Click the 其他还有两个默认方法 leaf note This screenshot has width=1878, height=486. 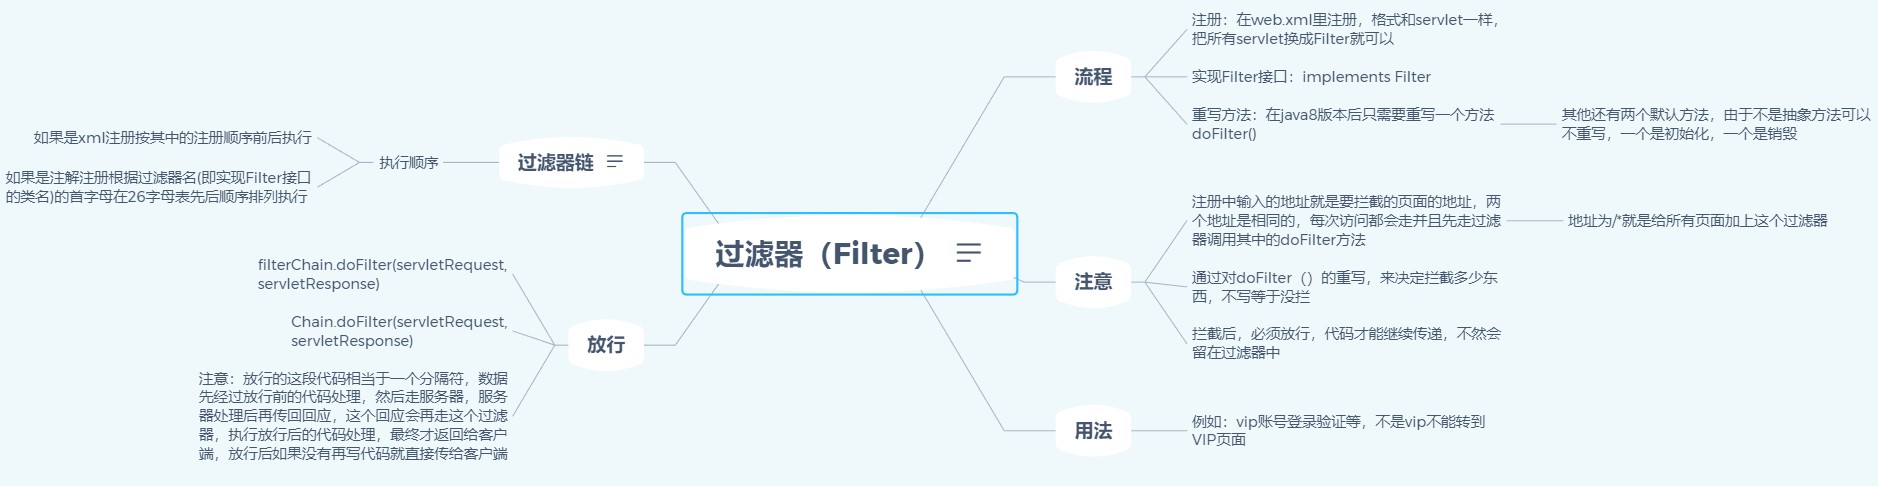[x=1714, y=124]
